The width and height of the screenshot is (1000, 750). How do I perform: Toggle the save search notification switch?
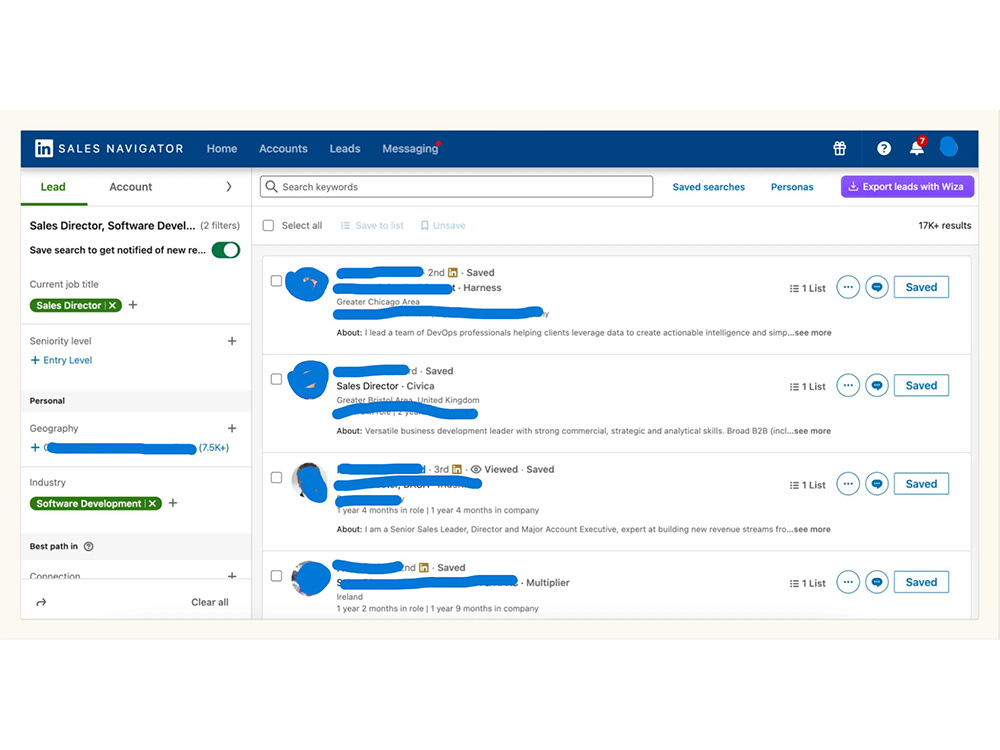pos(226,250)
